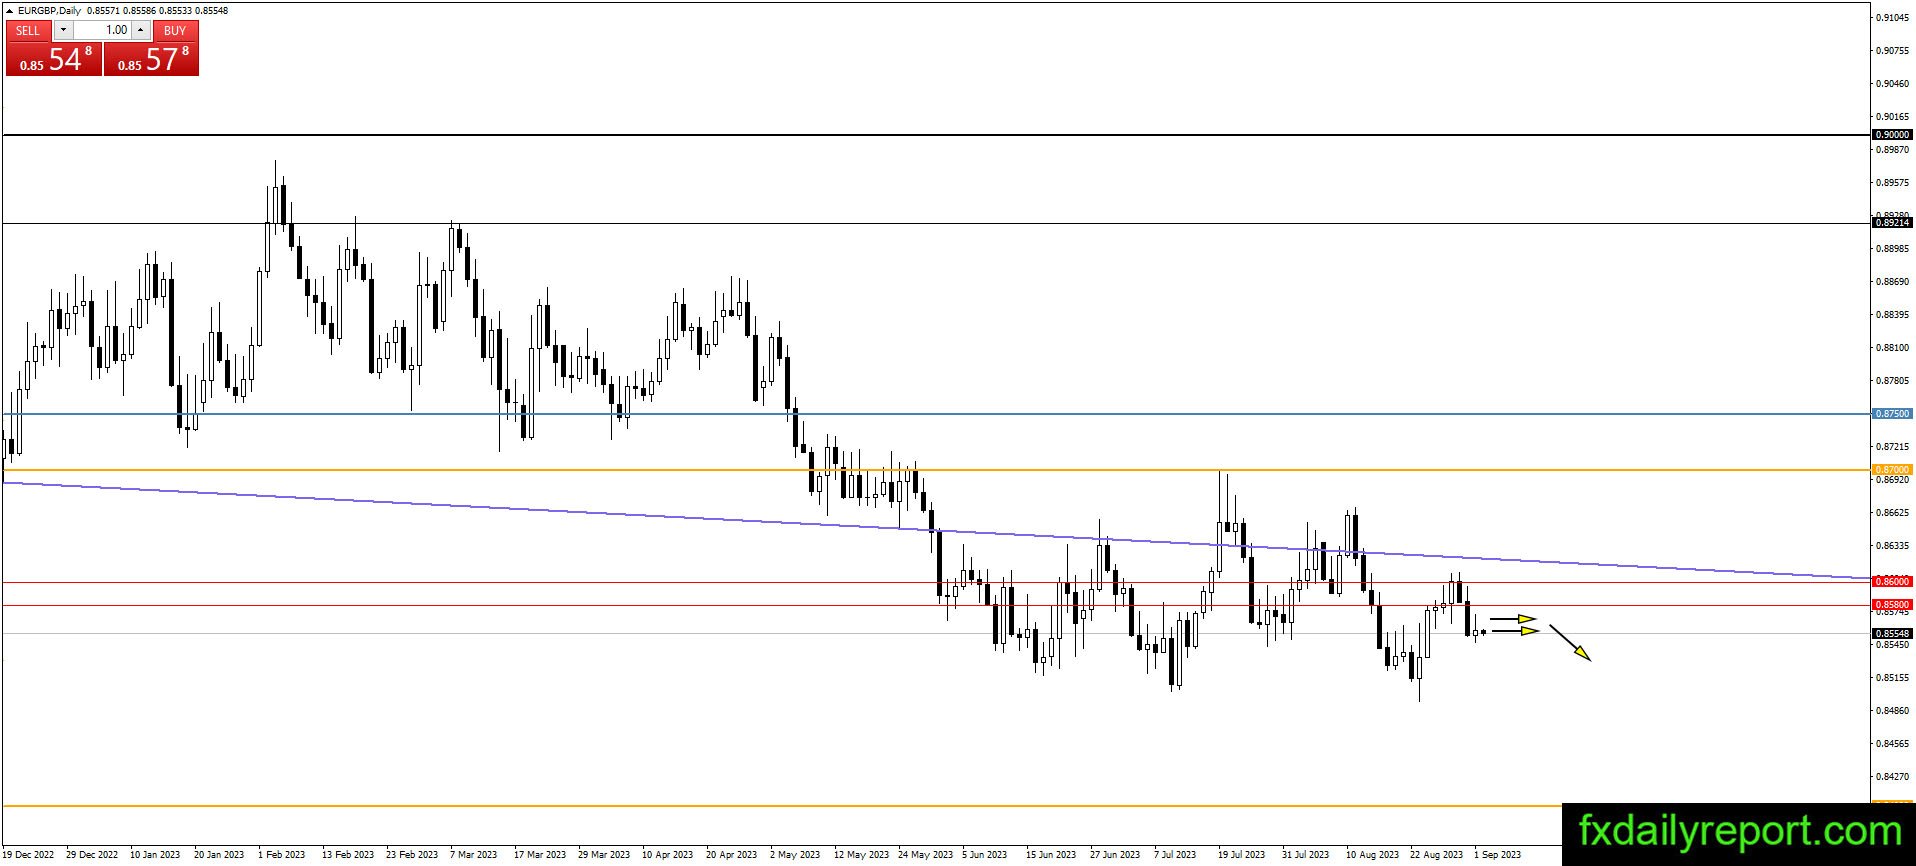Open the fxdailyreport.com watermark link
Image resolution: width=1916 pixels, height=866 pixels.
(x=1739, y=832)
